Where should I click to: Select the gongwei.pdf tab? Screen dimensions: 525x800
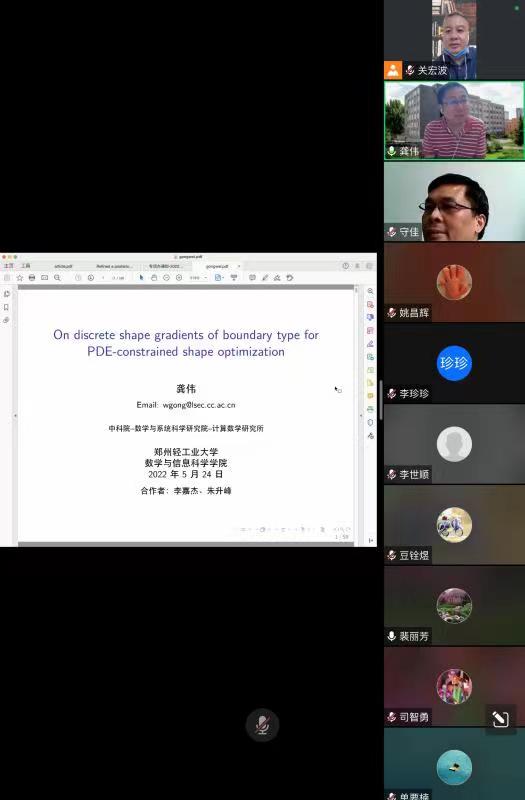click(x=217, y=266)
